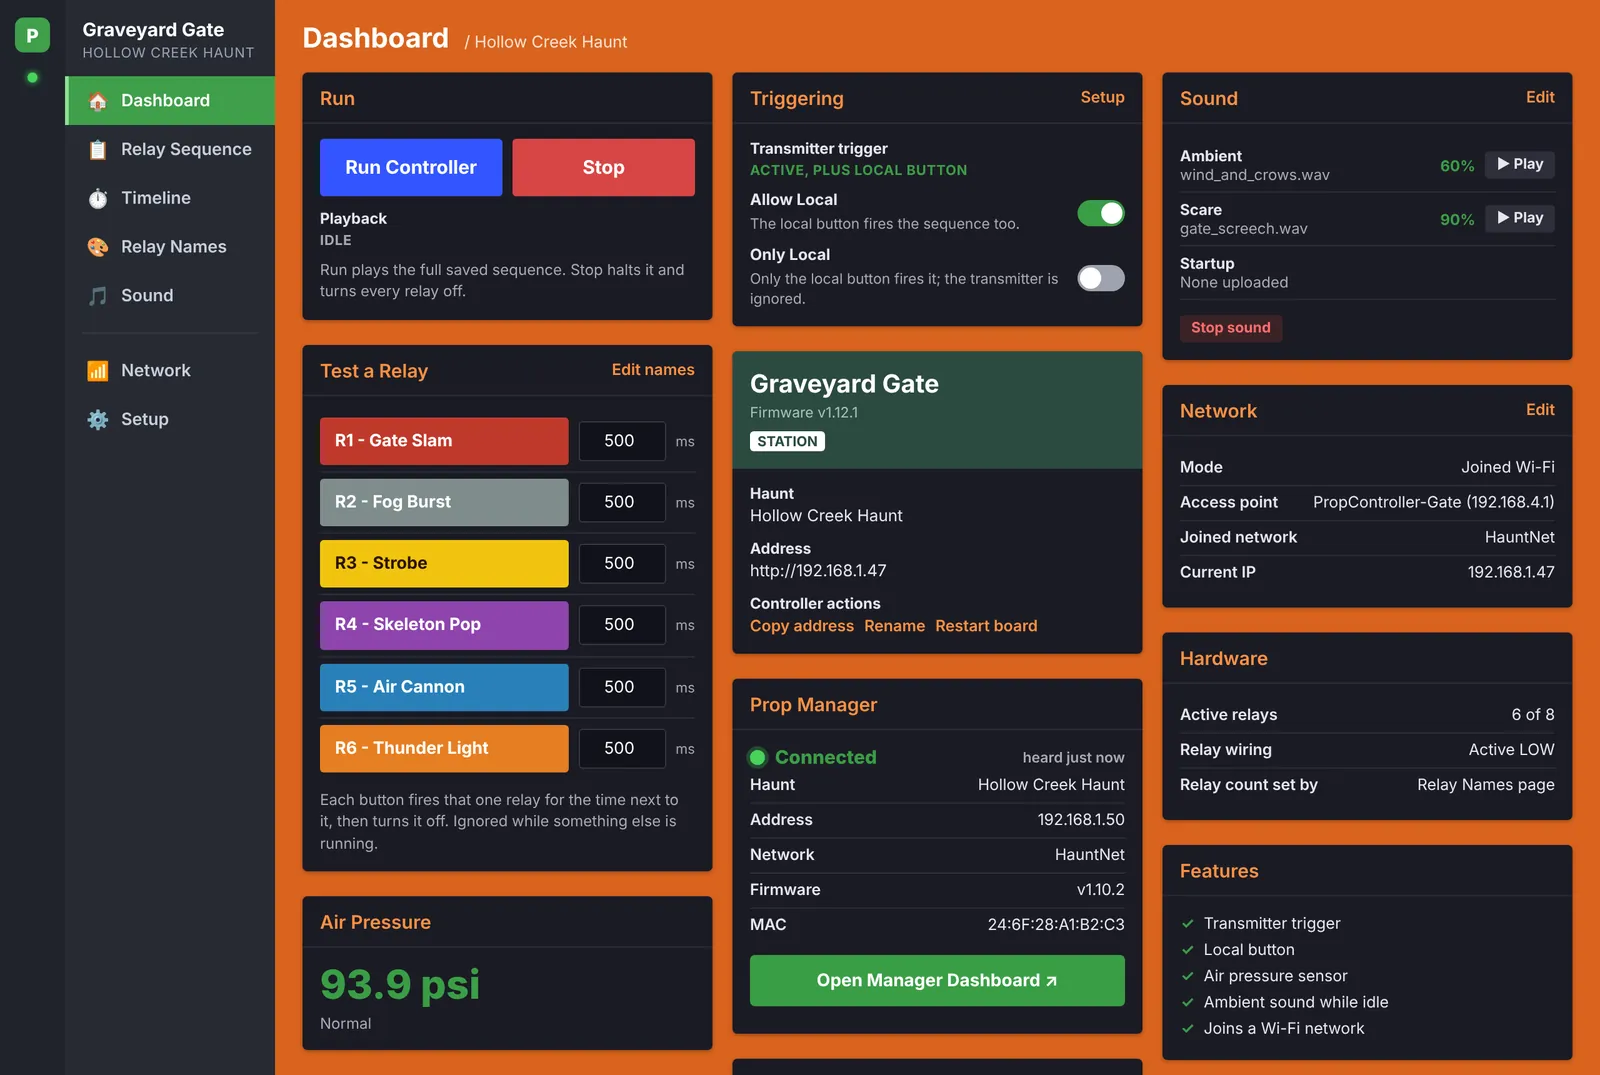
Task: Click the Relay Sequence clipboard icon
Action: point(97,150)
